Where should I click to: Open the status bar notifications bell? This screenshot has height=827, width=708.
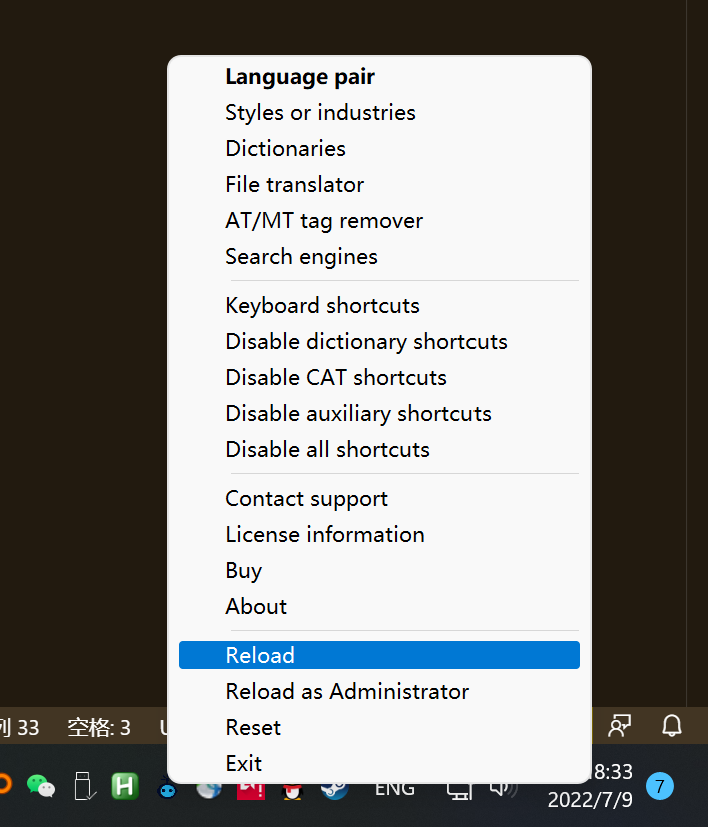coord(672,725)
